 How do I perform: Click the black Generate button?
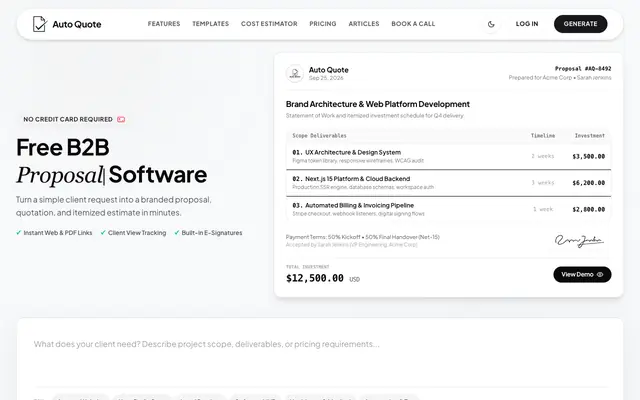point(580,24)
